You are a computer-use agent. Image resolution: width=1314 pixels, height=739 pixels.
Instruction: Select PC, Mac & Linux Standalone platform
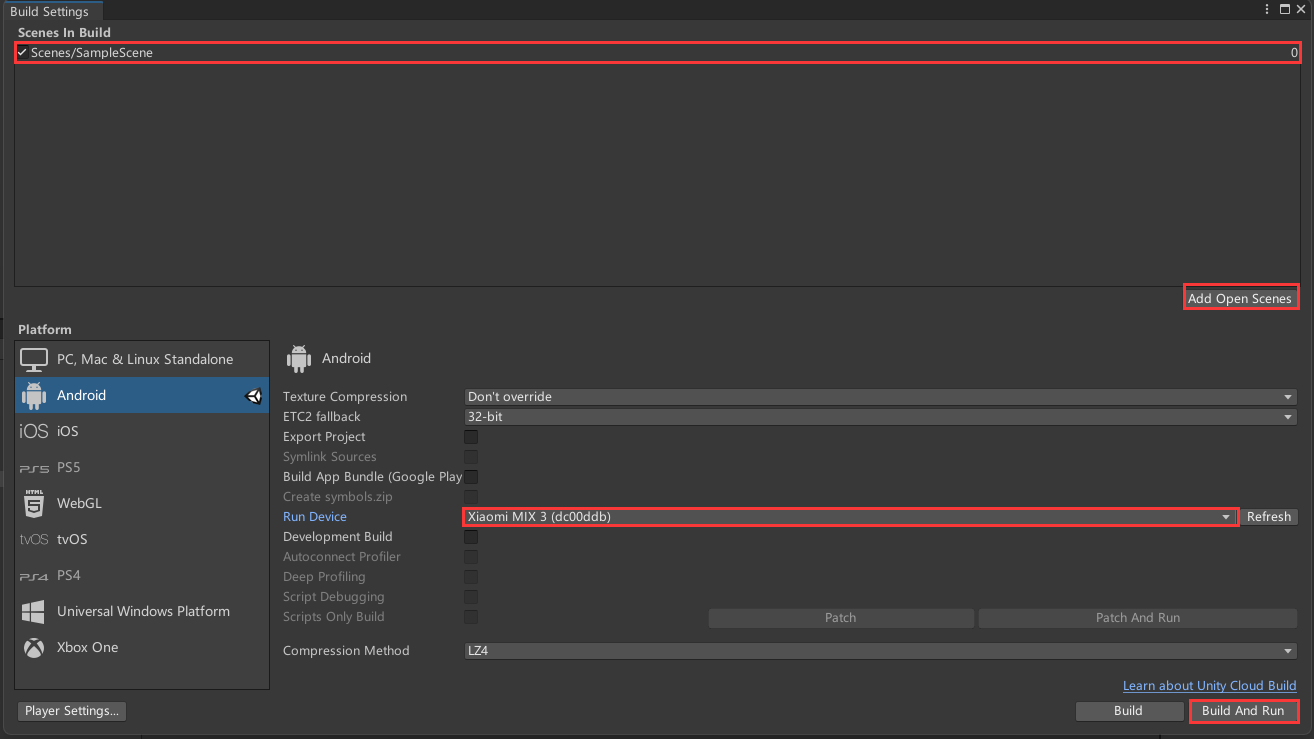tap(142, 359)
